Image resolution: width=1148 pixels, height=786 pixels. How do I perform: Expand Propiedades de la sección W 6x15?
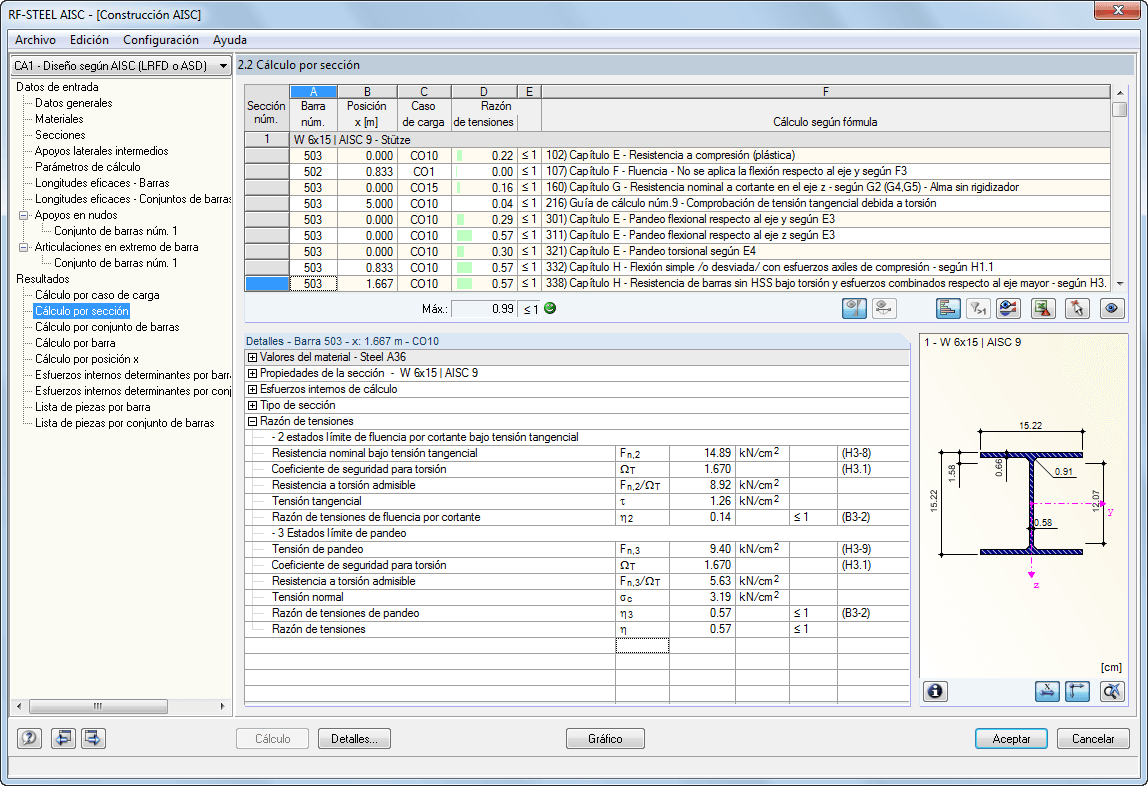(252, 373)
